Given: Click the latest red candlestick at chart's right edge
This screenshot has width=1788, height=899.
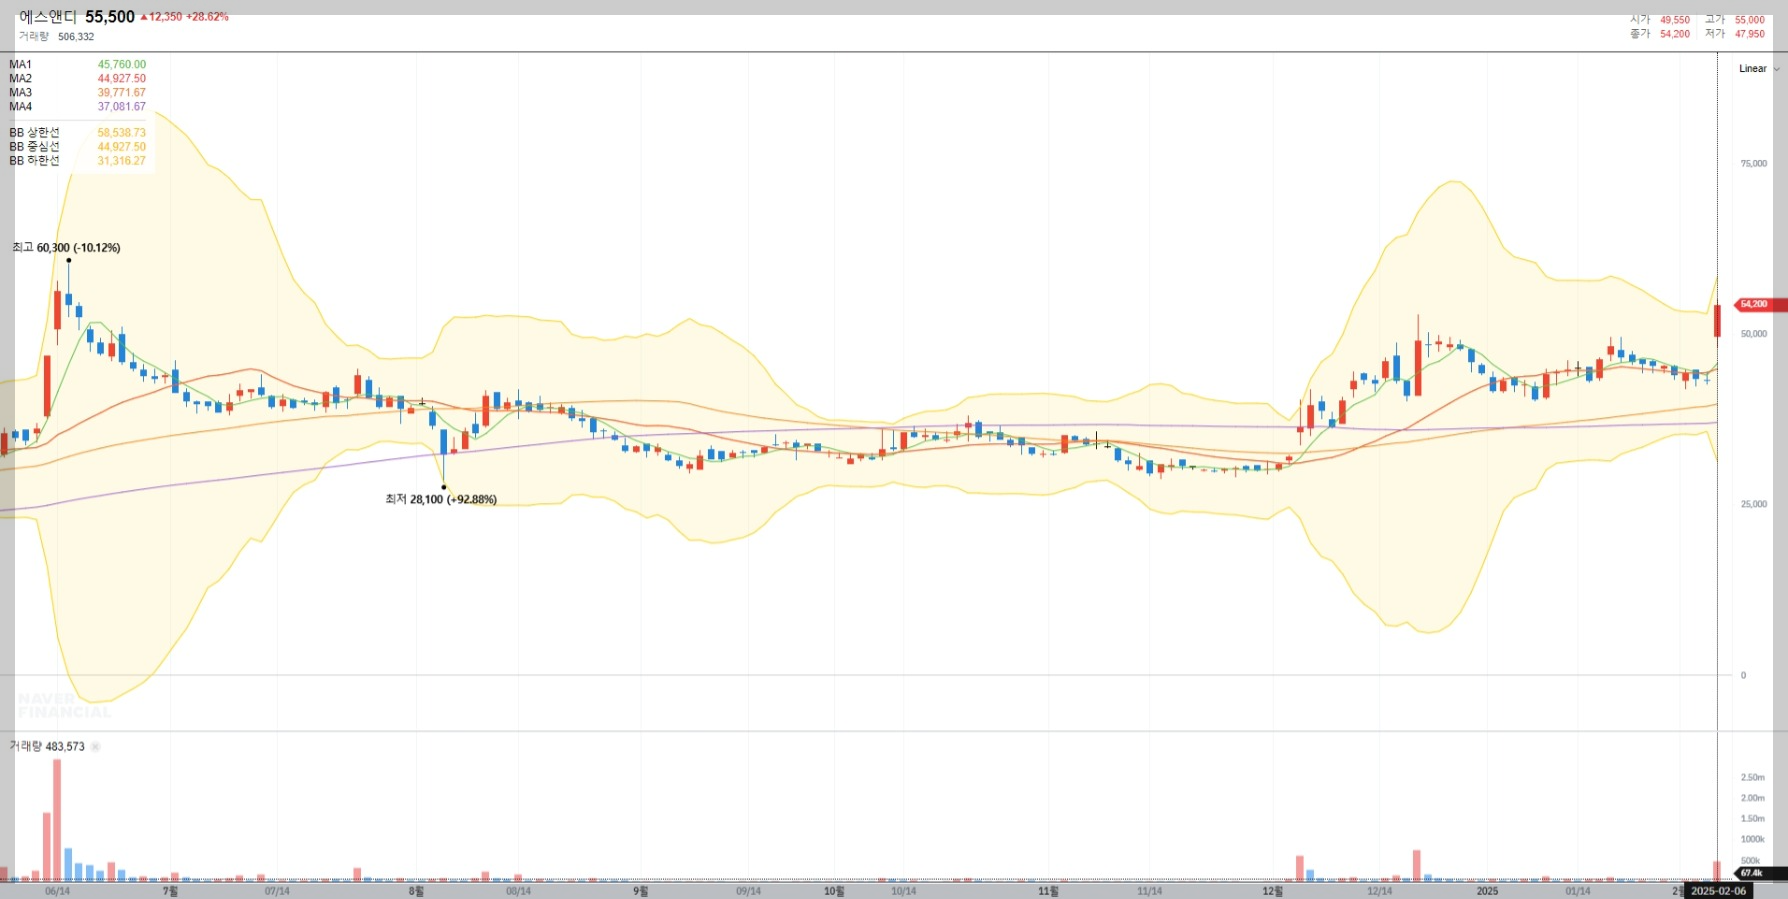Looking at the screenshot, I should point(1717,321).
